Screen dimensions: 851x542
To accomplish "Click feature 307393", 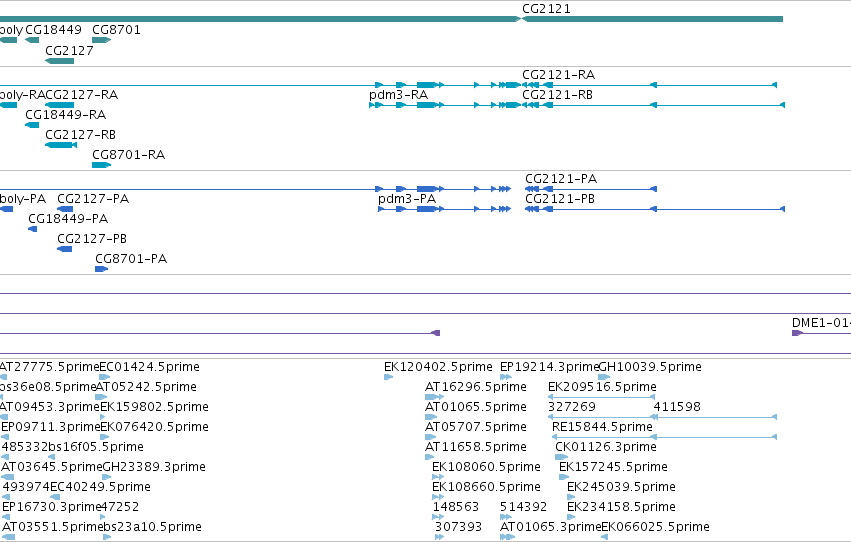I will (439, 538).
